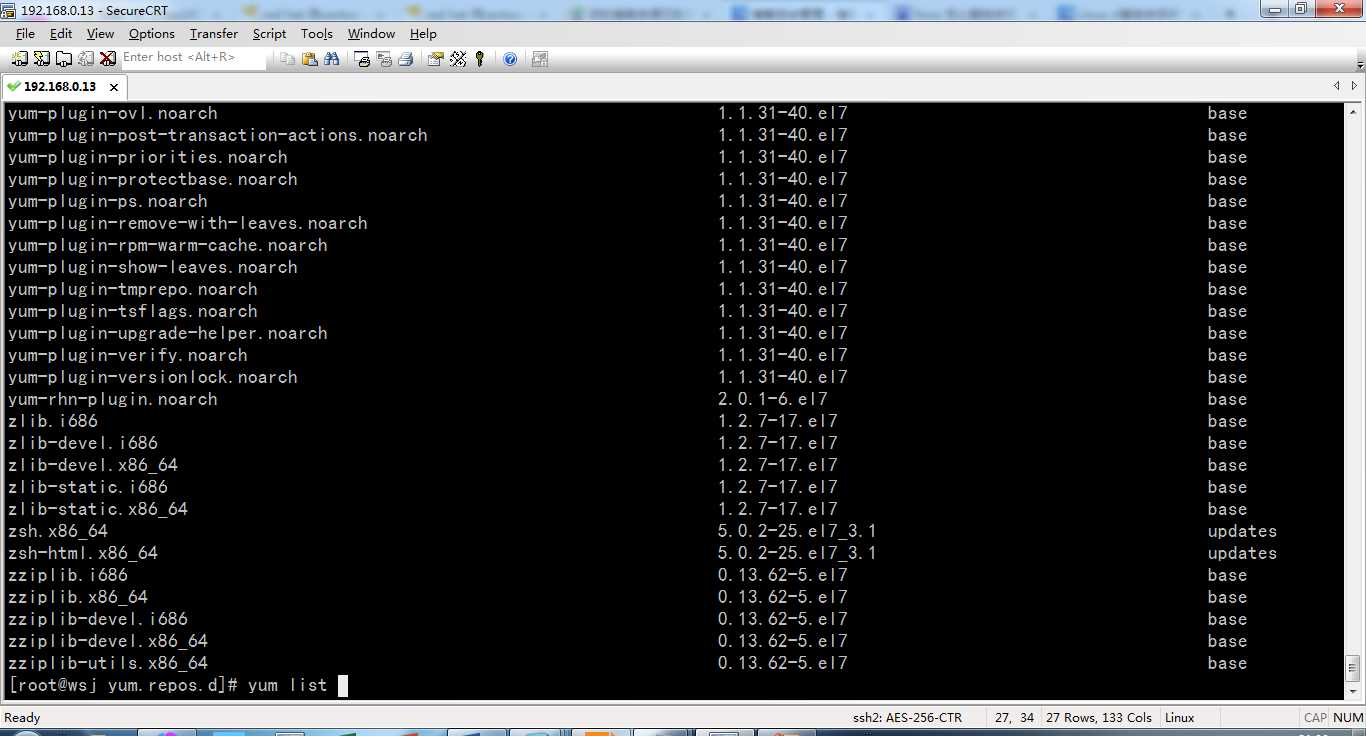
Task: Click the printer icon in the toolbar
Action: click(406, 59)
